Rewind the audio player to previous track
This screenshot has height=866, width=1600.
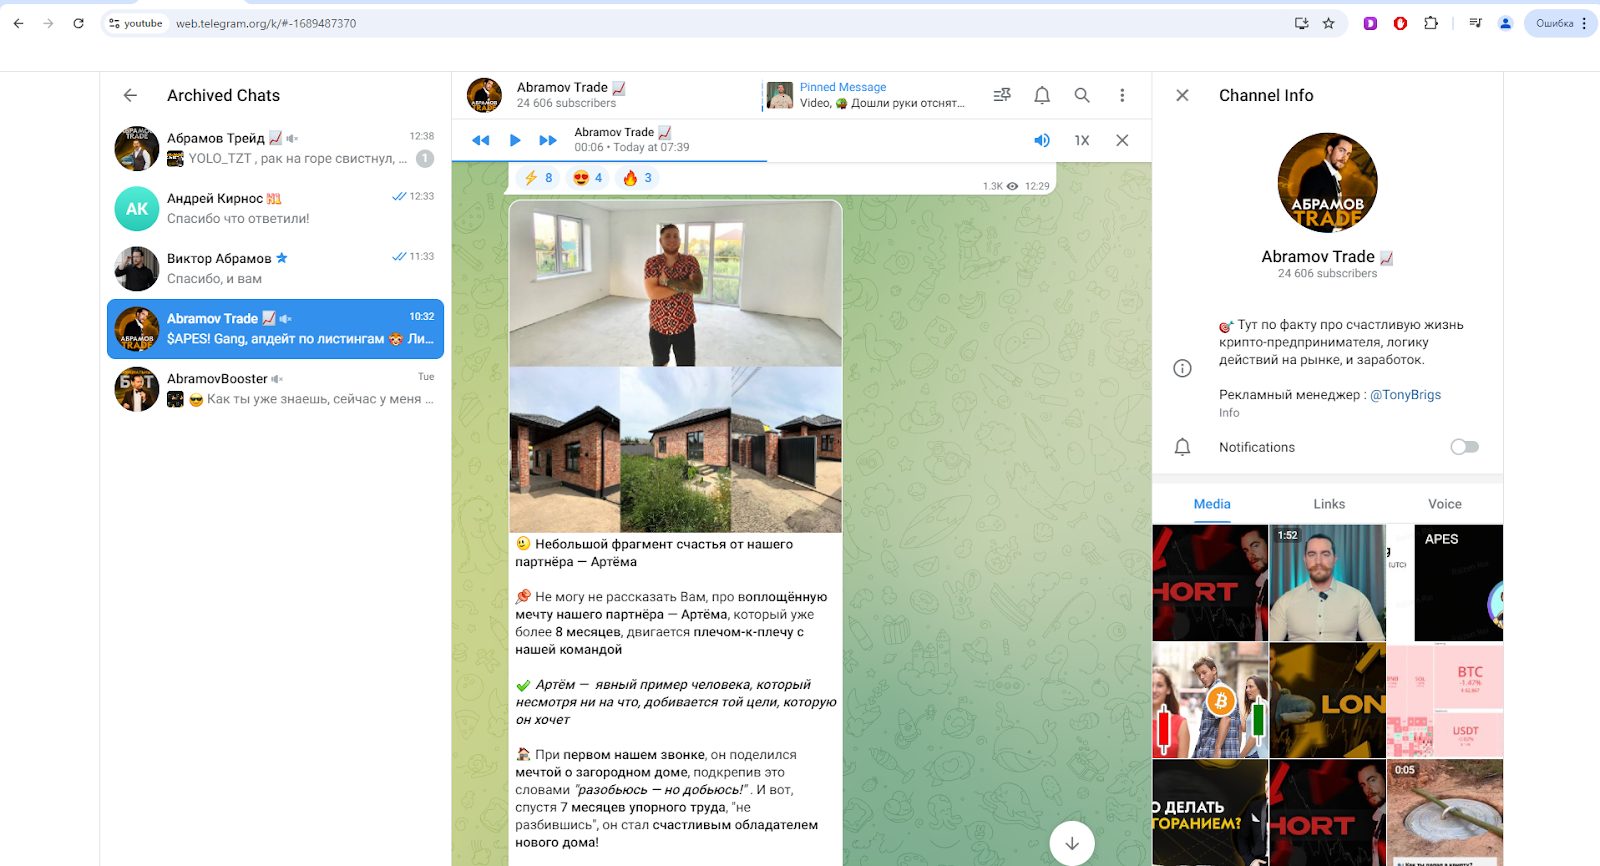pyautogui.click(x=481, y=140)
